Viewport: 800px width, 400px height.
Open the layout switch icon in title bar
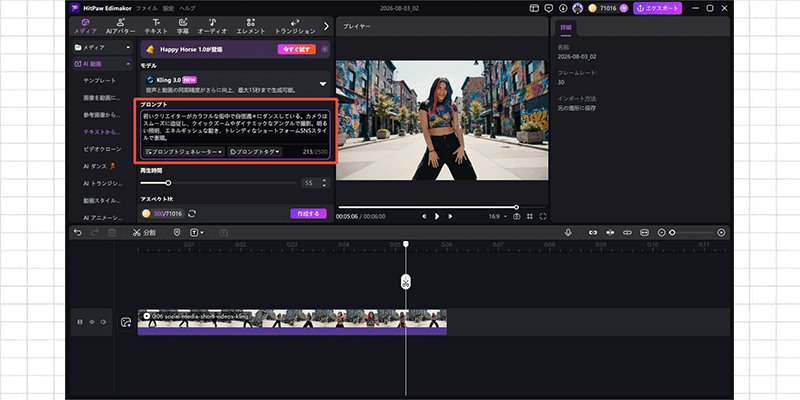point(534,8)
